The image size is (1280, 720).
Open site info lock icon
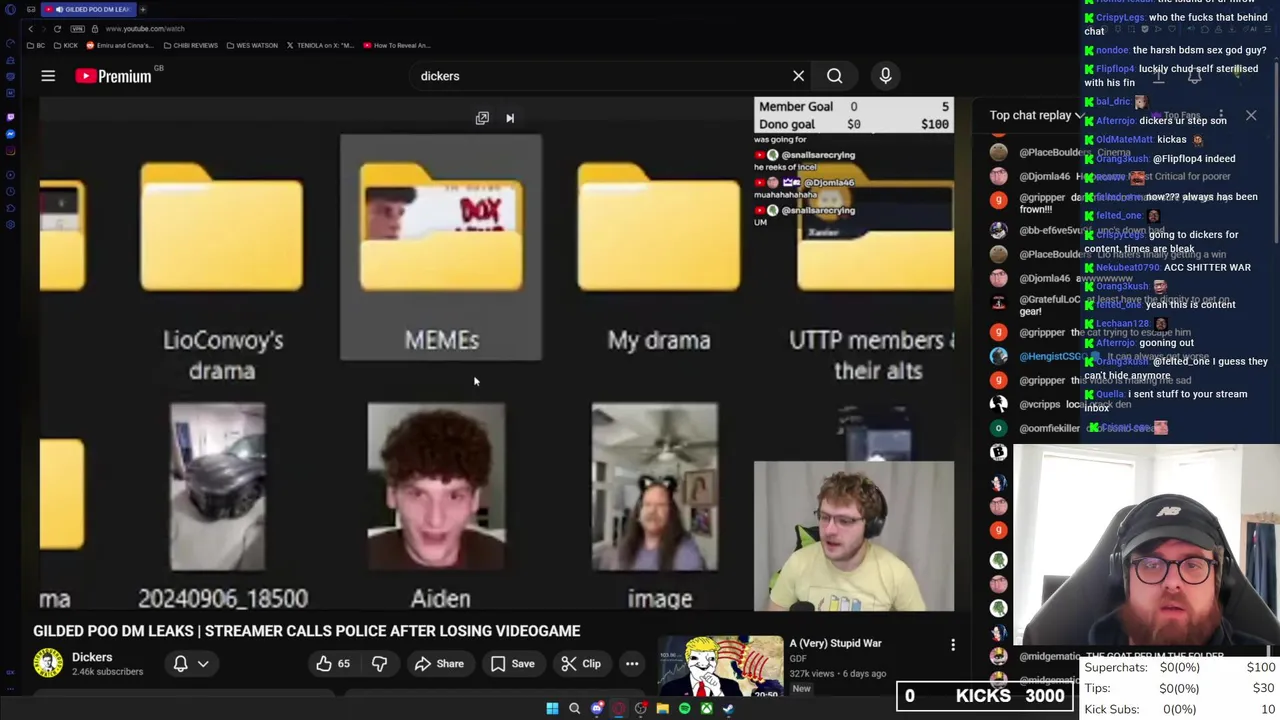click(x=95, y=29)
